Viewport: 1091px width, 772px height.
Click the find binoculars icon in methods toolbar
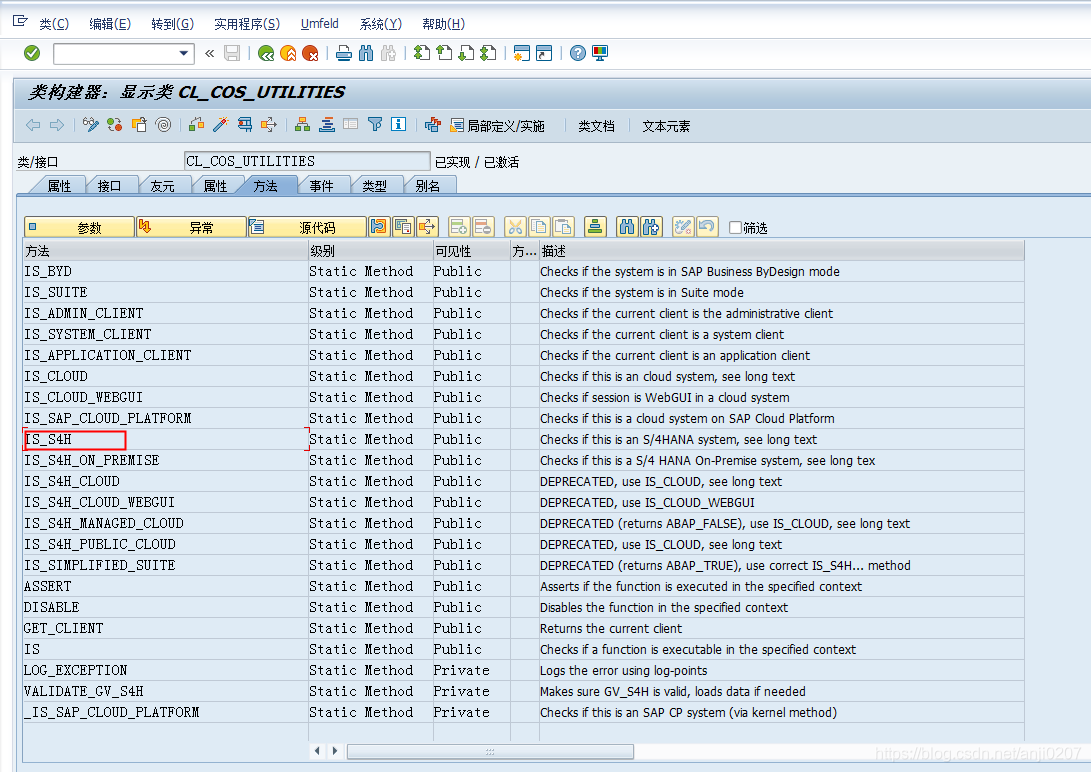point(627,227)
